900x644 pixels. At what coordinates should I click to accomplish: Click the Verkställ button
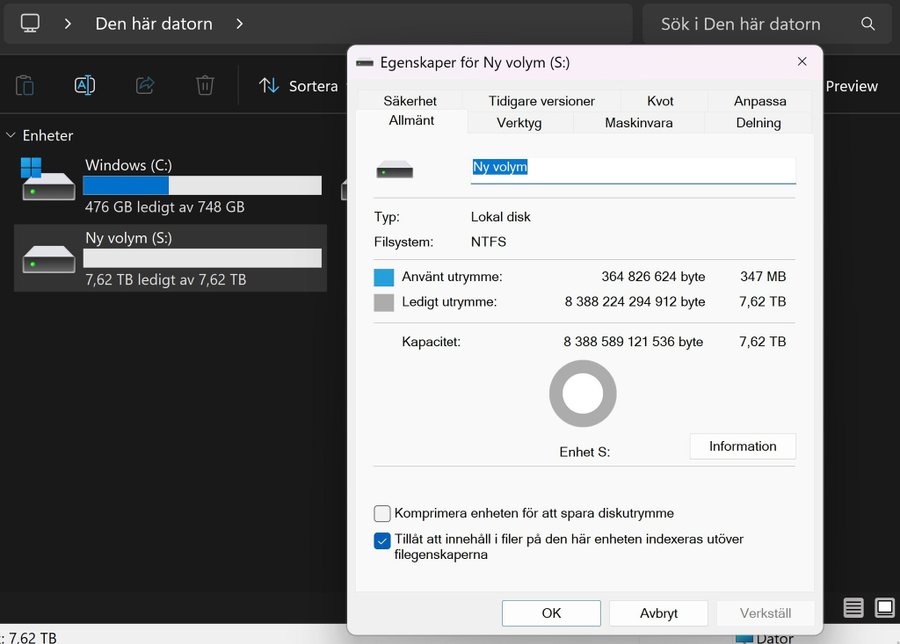tap(765, 613)
